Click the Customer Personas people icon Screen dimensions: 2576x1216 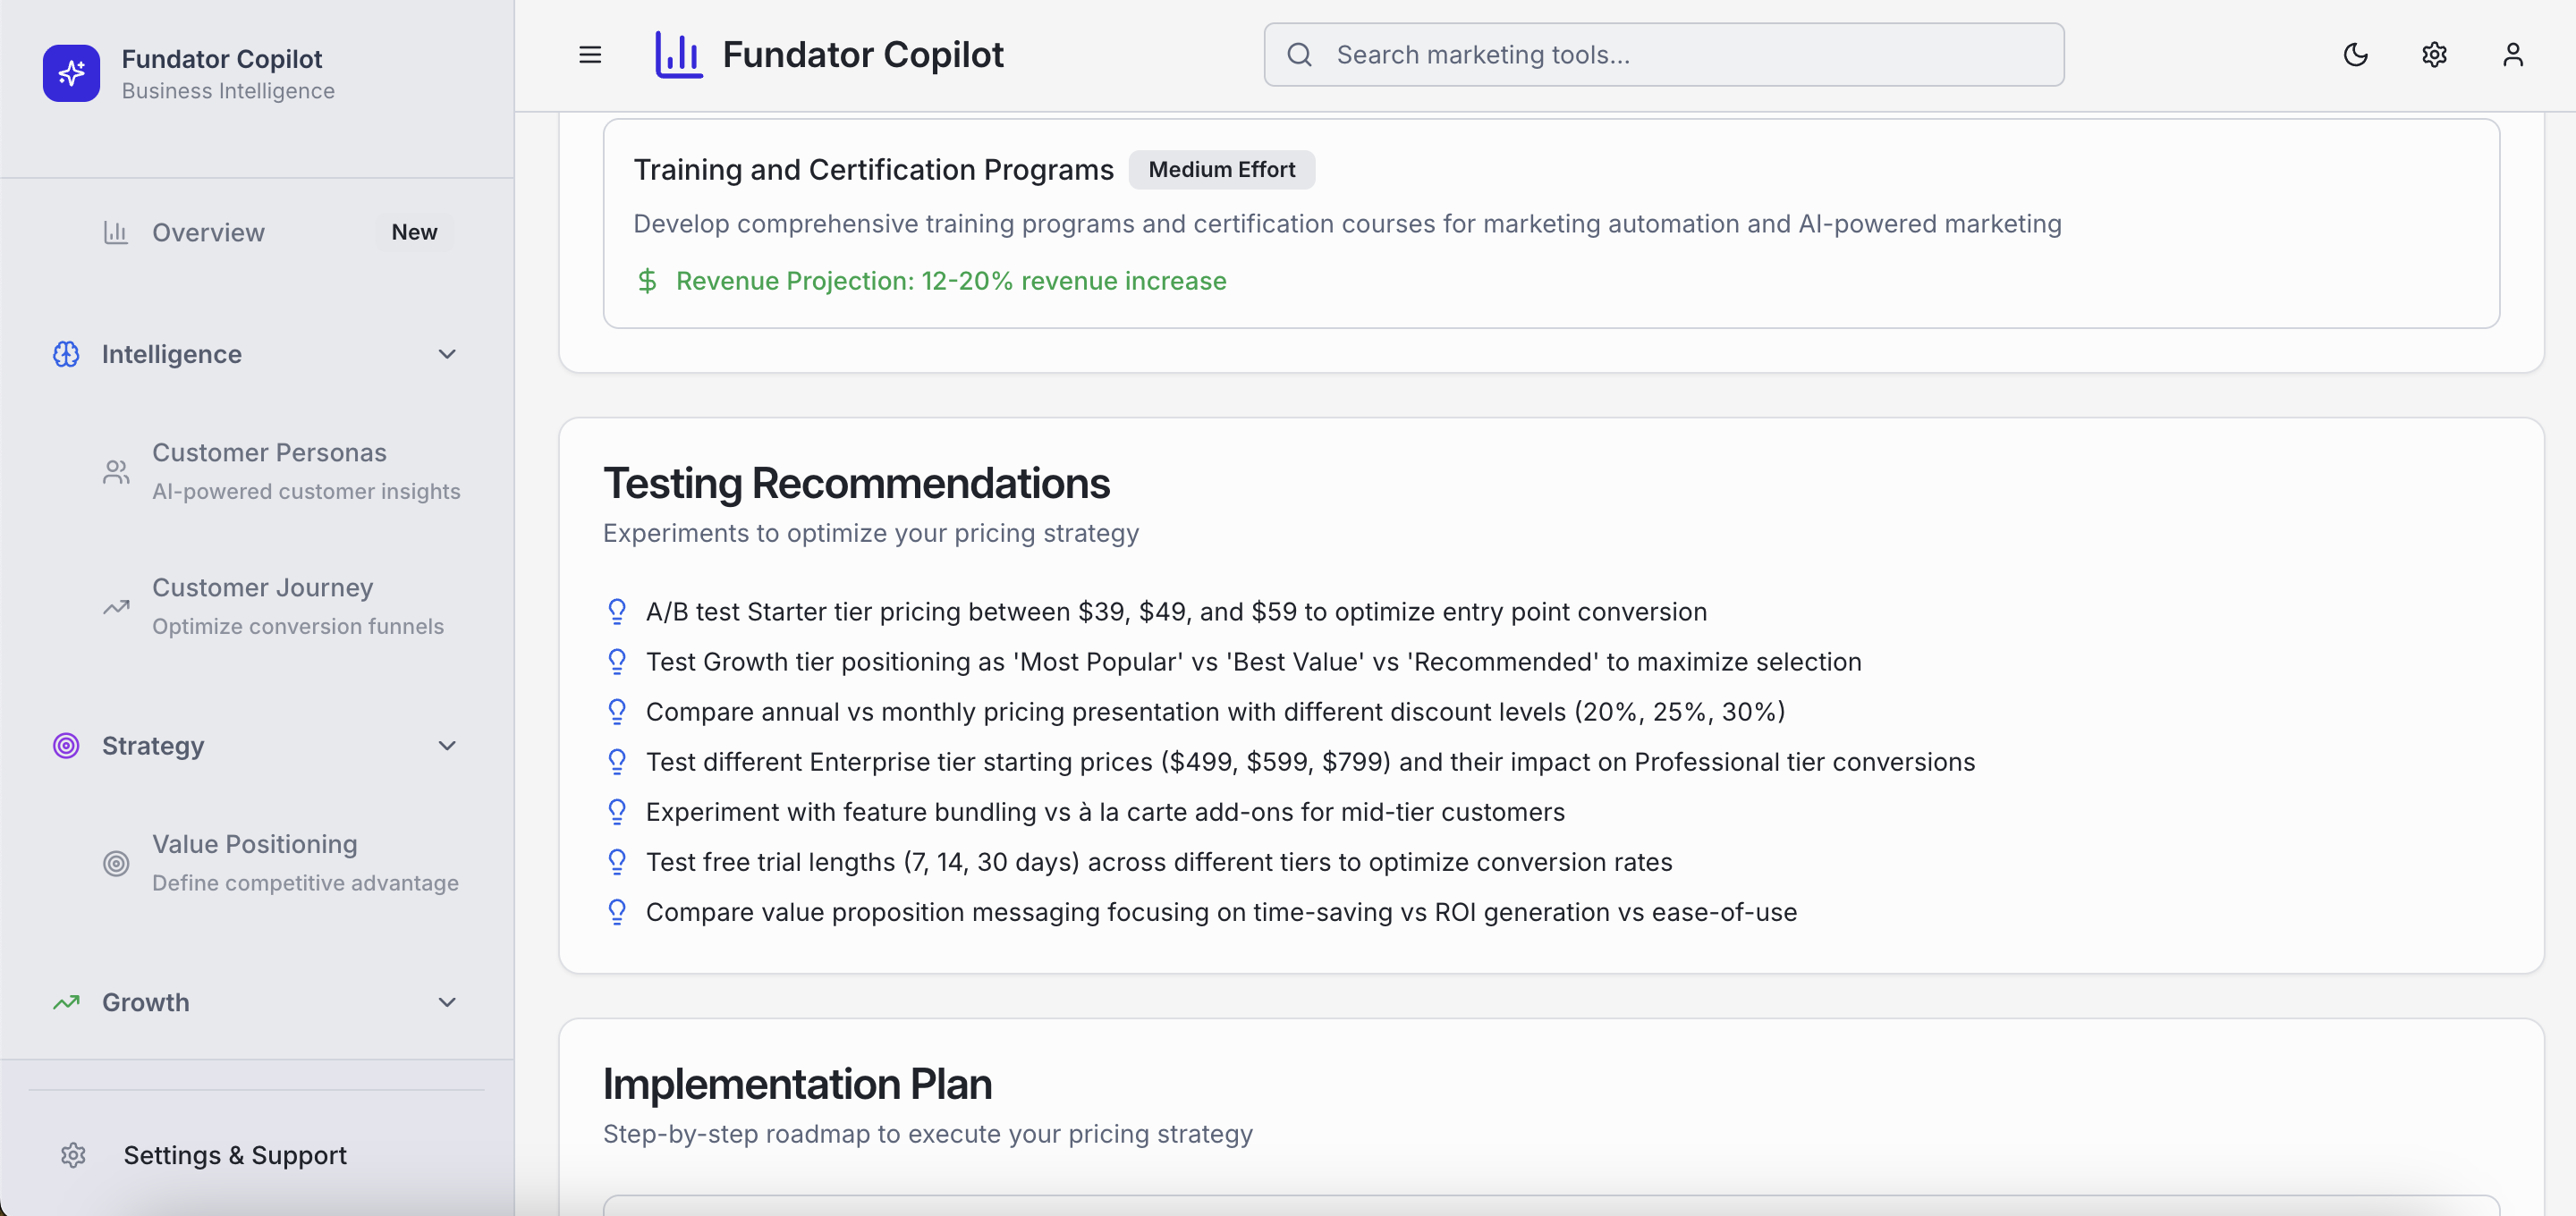point(116,472)
